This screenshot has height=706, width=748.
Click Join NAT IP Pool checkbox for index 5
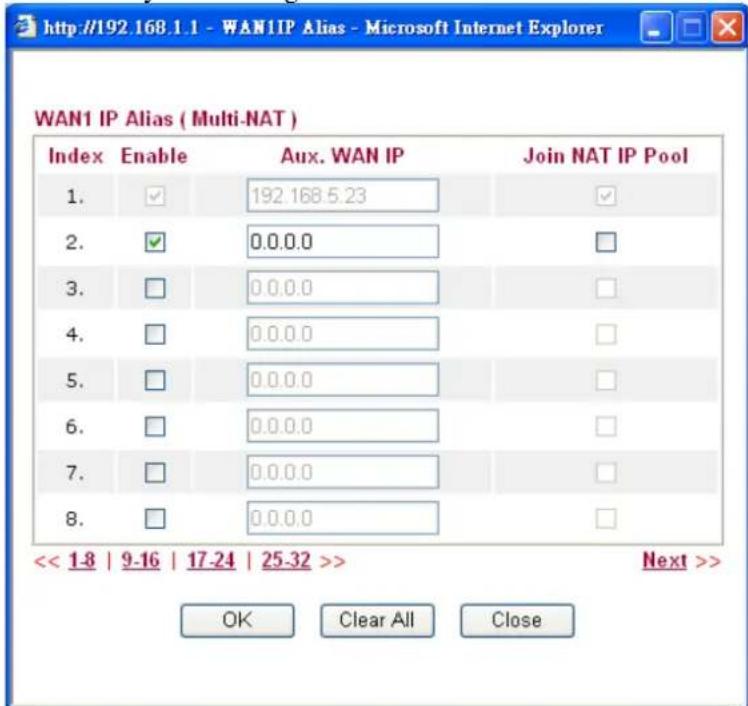point(606,380)
